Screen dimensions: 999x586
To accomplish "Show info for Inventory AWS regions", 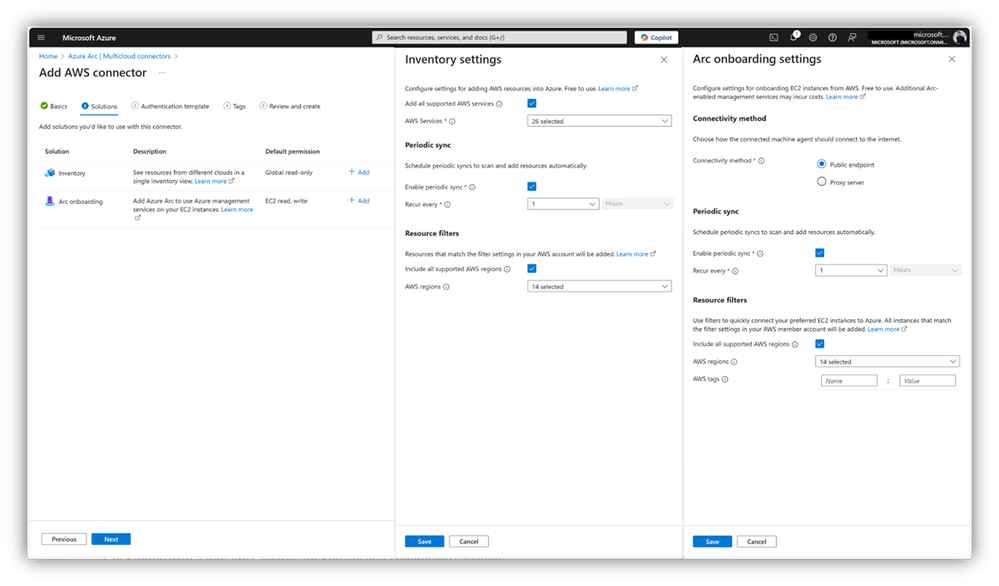I will point(446,287).
